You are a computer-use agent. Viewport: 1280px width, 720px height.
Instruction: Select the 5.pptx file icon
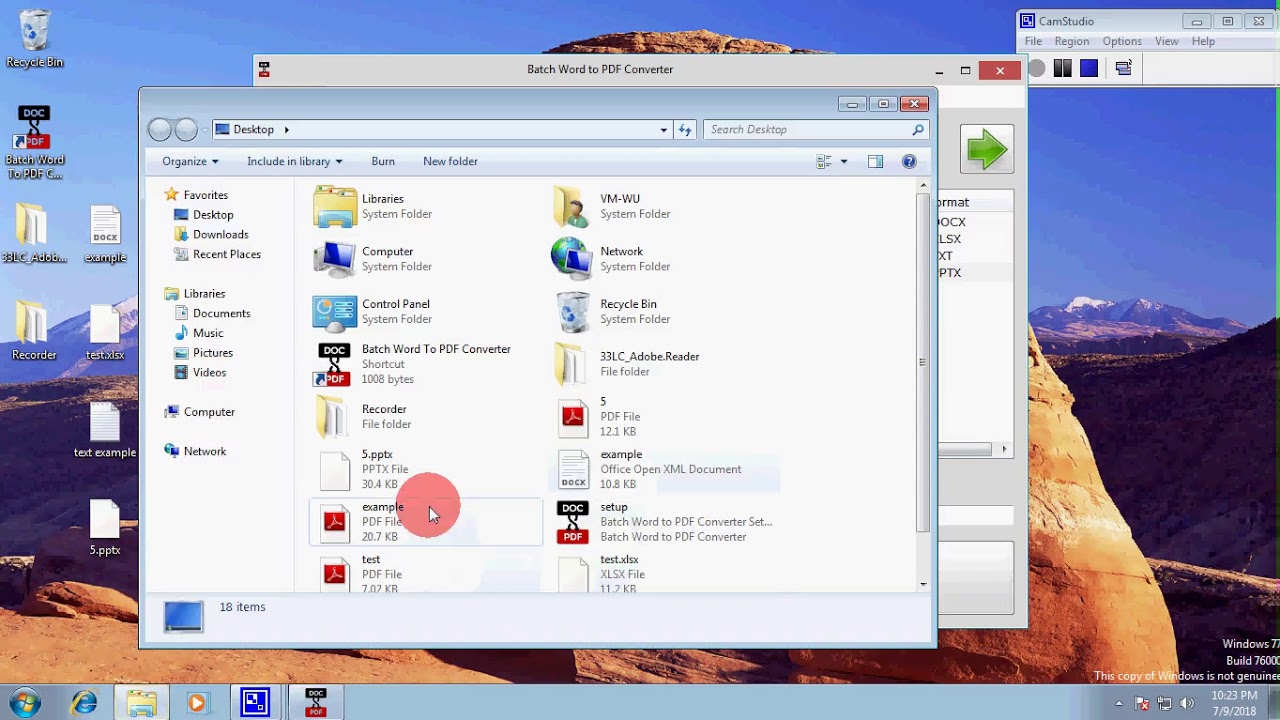[334, 469]
